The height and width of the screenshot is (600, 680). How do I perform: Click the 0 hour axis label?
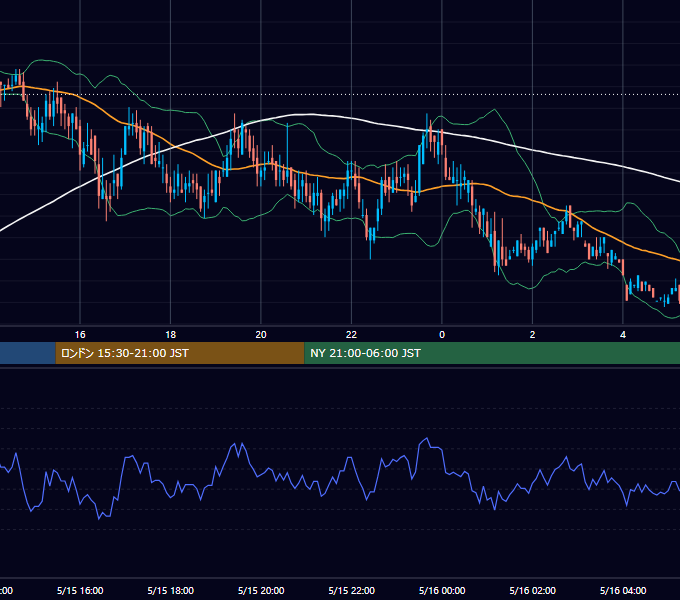(x=442, y=335)
